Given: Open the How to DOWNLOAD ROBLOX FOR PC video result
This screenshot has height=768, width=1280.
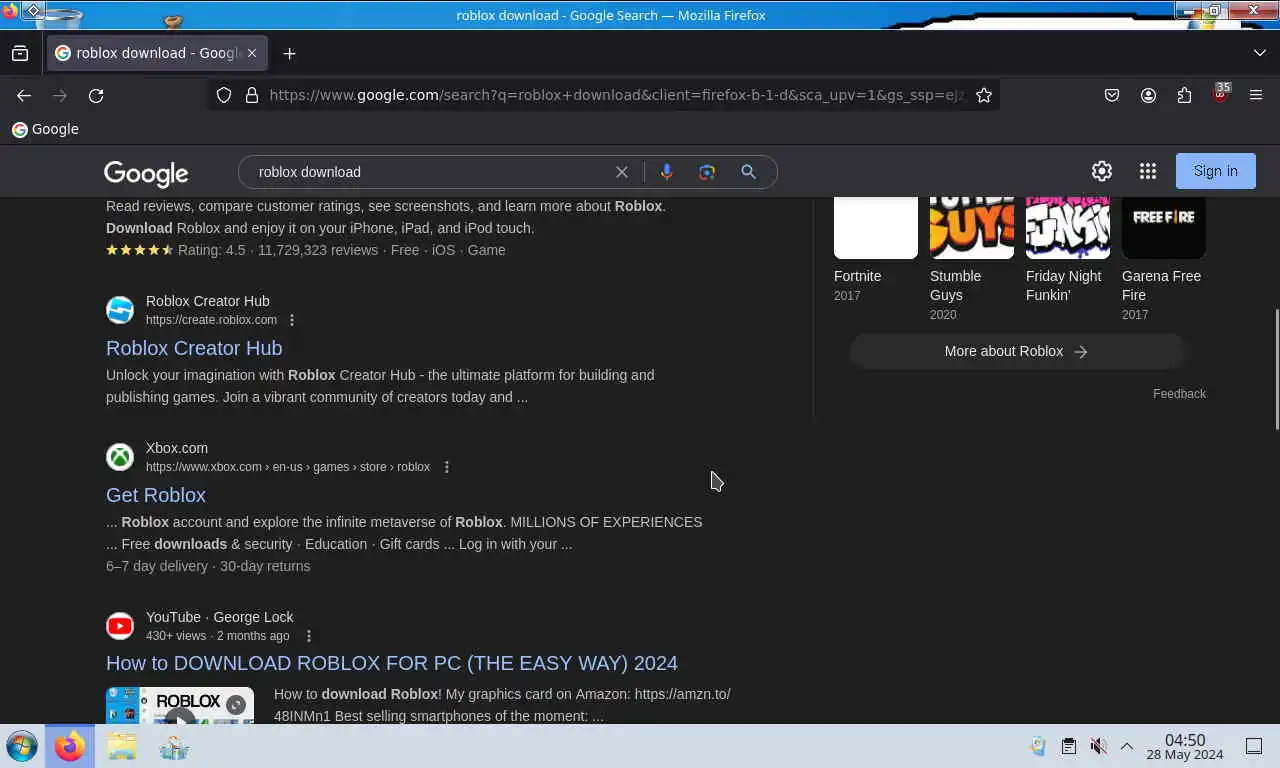Looking at the screenshot, I should click(392, 663).
